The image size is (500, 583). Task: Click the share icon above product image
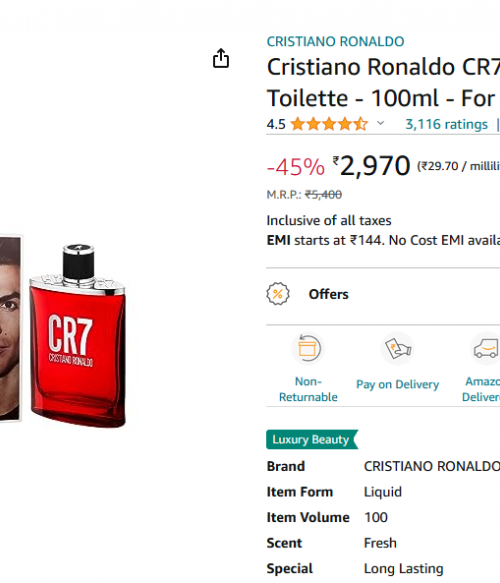pos(221,58)
